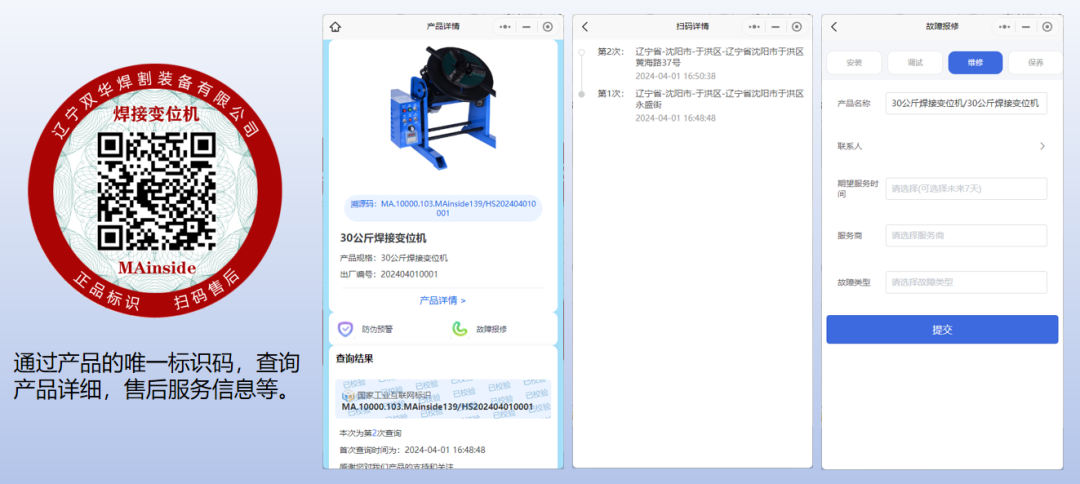Click the 产品规格 specification line
This screenshot has height=484, width=1080.
[x=394, y=258]
